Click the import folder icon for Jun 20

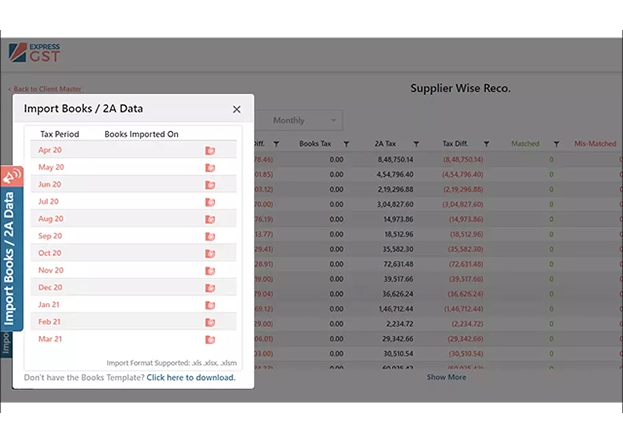210,185
